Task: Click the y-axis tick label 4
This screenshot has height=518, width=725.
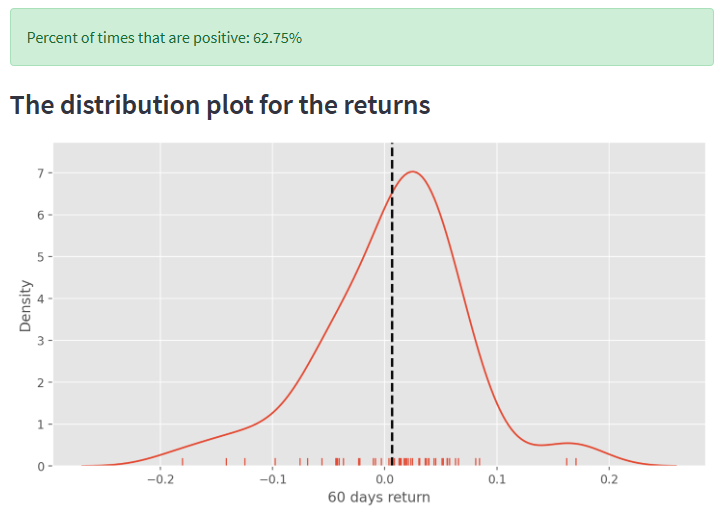Action: coord(41,300)
